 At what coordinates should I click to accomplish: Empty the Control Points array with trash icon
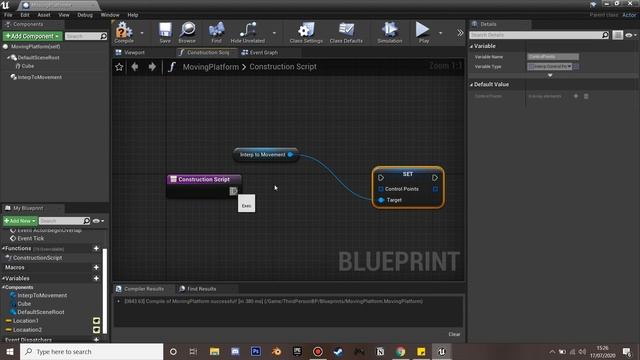pos(586,96)
